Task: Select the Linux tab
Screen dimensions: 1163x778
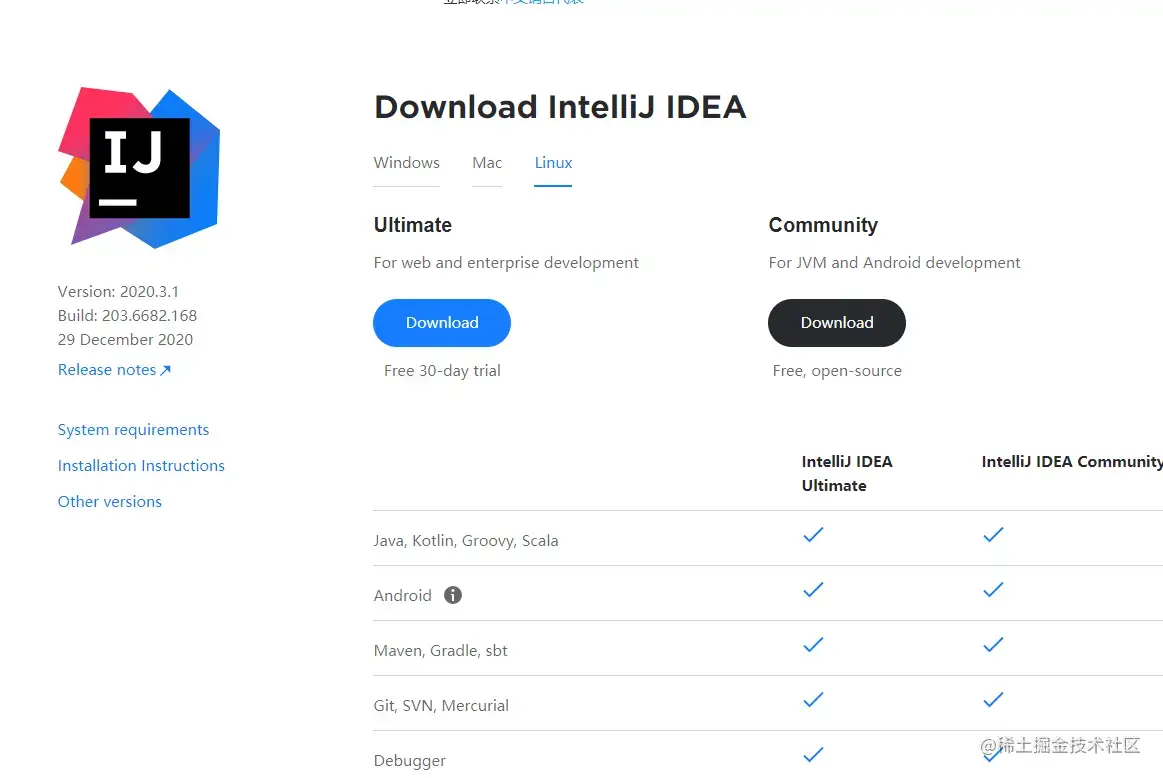Action: pos(553,162)
